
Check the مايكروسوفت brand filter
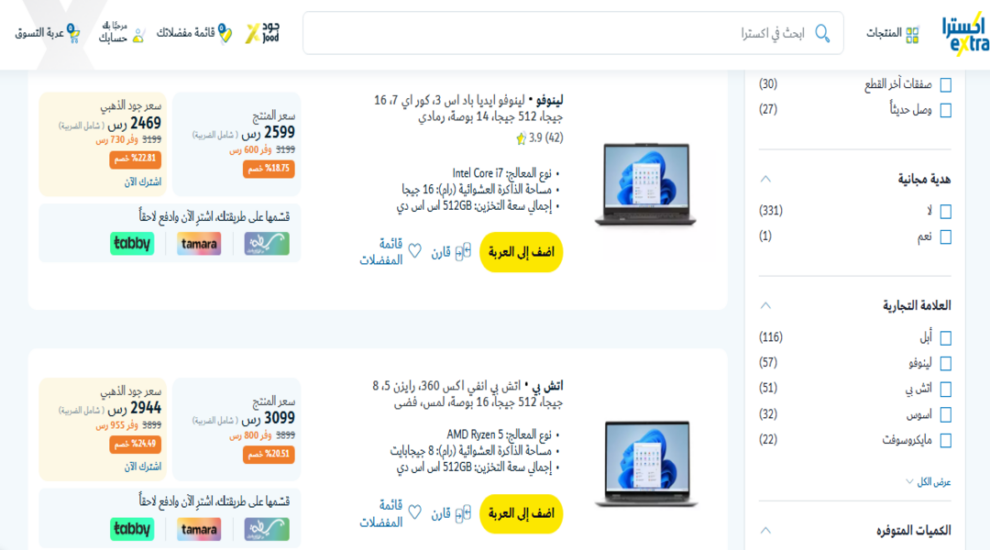click(945, 440)
